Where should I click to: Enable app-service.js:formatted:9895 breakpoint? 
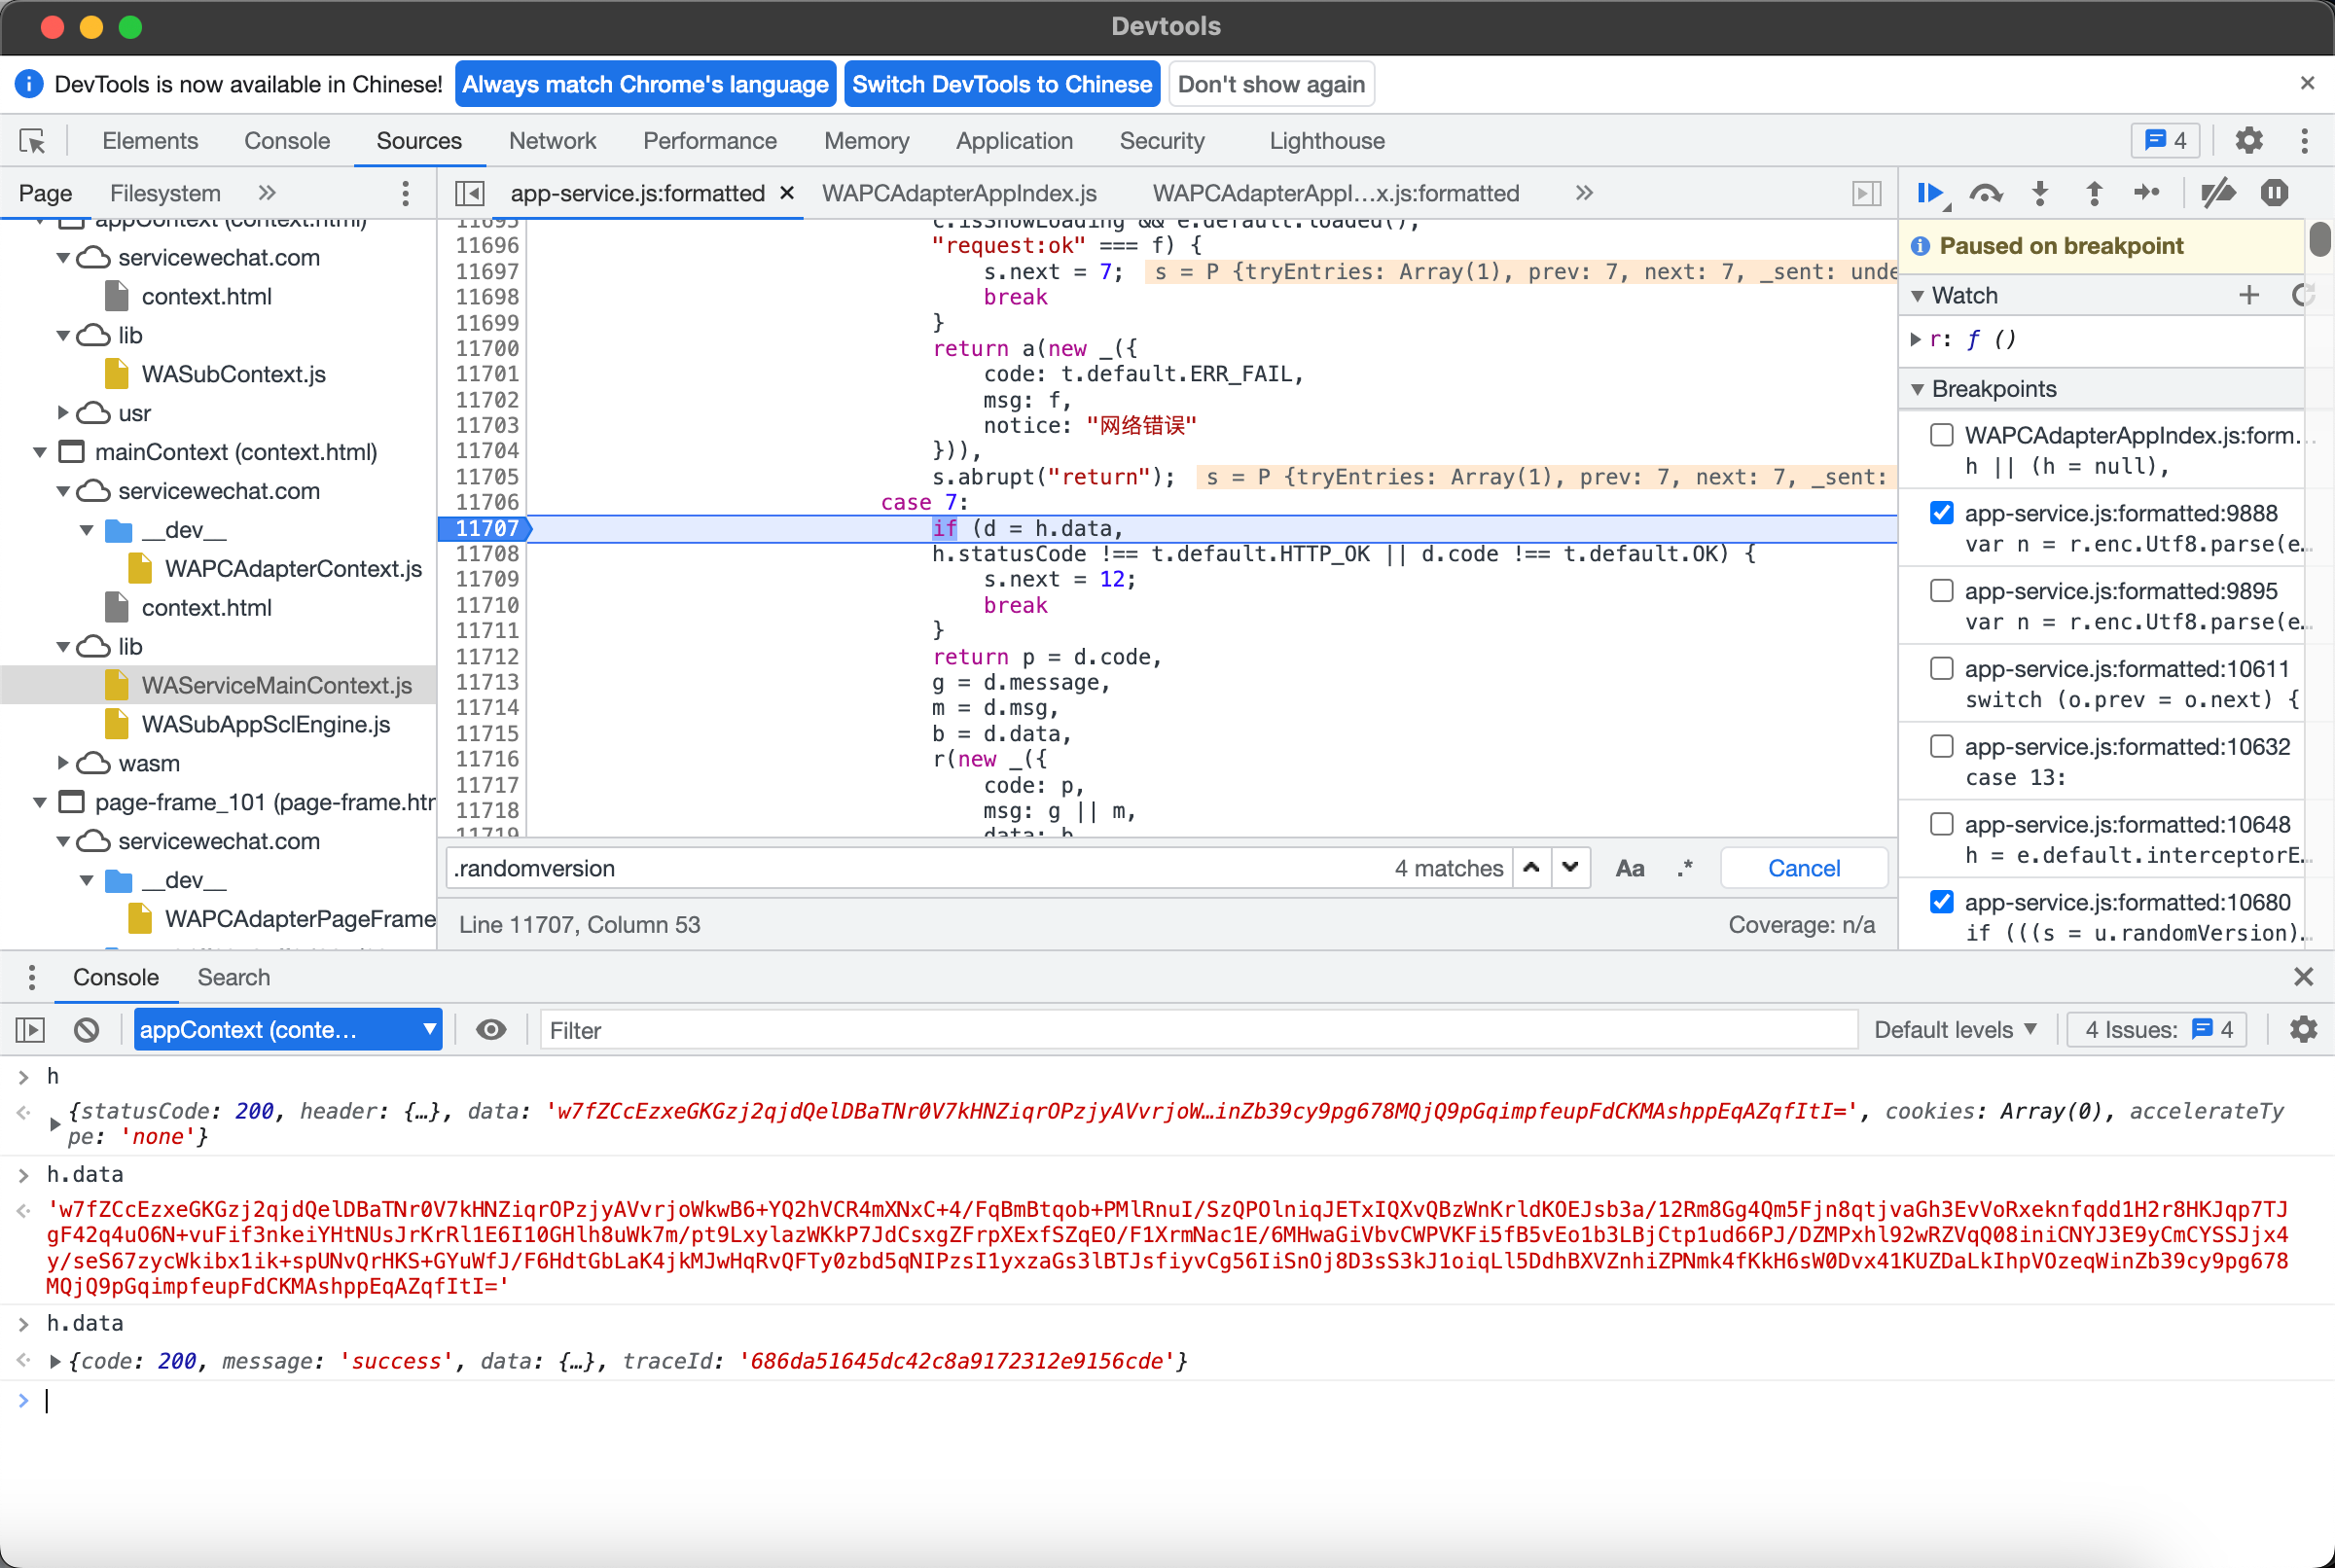tap(1941, 591)
